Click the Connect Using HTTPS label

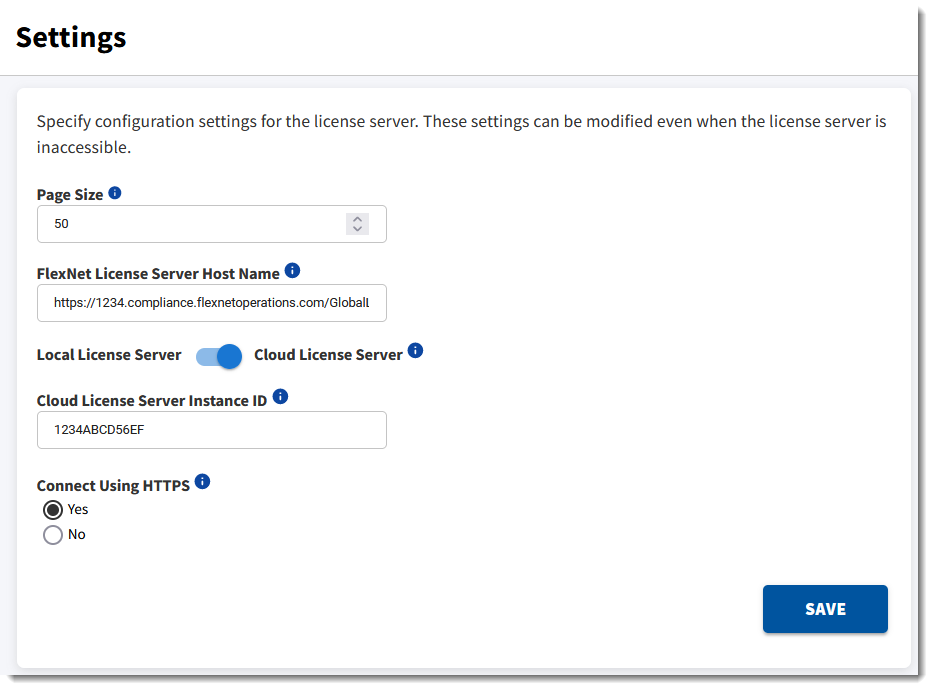tap(113, 486)
